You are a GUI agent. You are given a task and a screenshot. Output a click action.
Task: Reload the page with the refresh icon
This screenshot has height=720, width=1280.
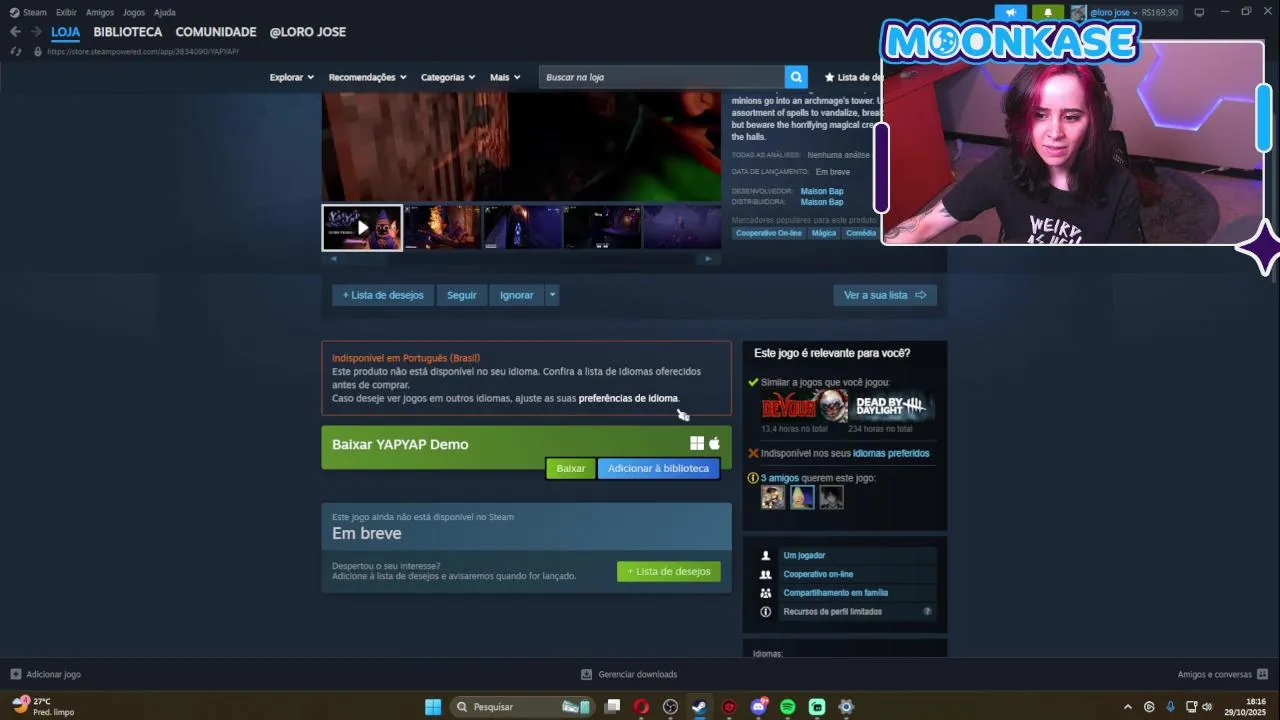click(x=15, y=51)
